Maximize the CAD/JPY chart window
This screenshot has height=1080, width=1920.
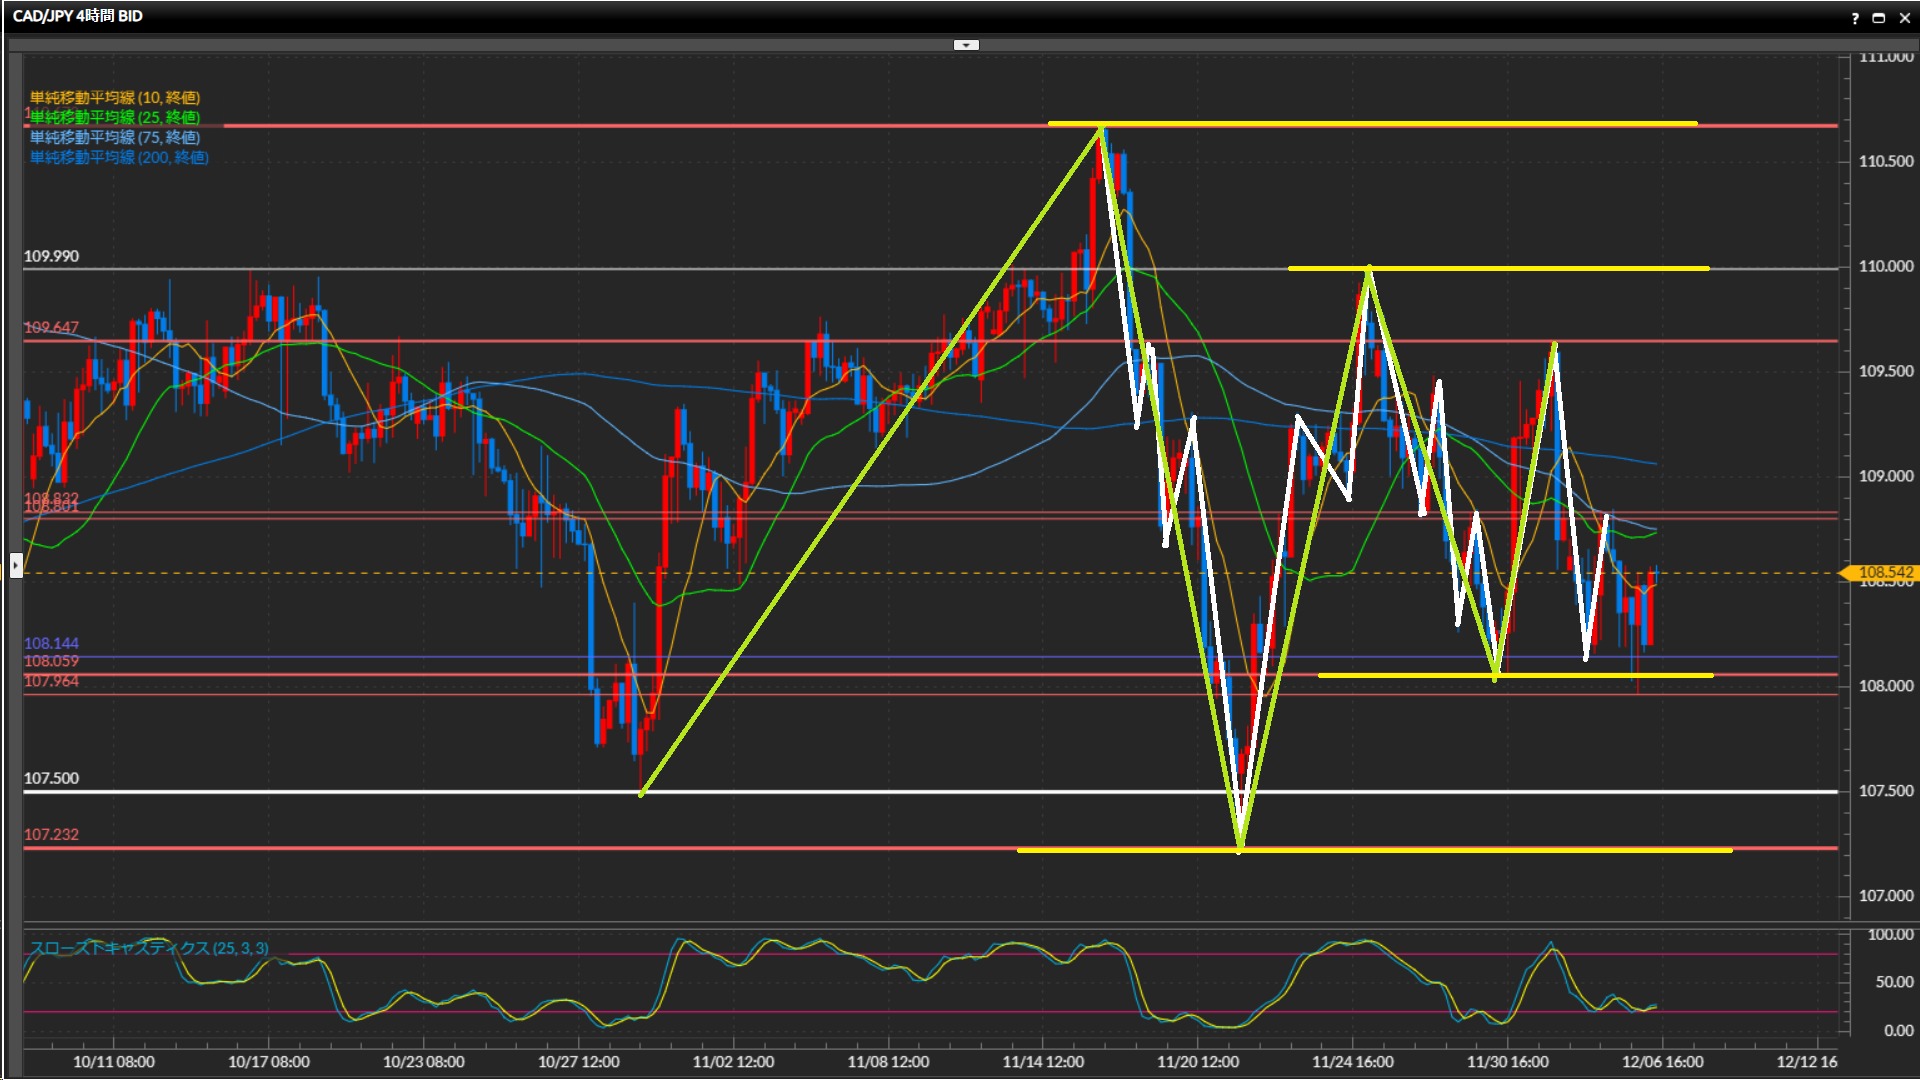pos(1878,17)
